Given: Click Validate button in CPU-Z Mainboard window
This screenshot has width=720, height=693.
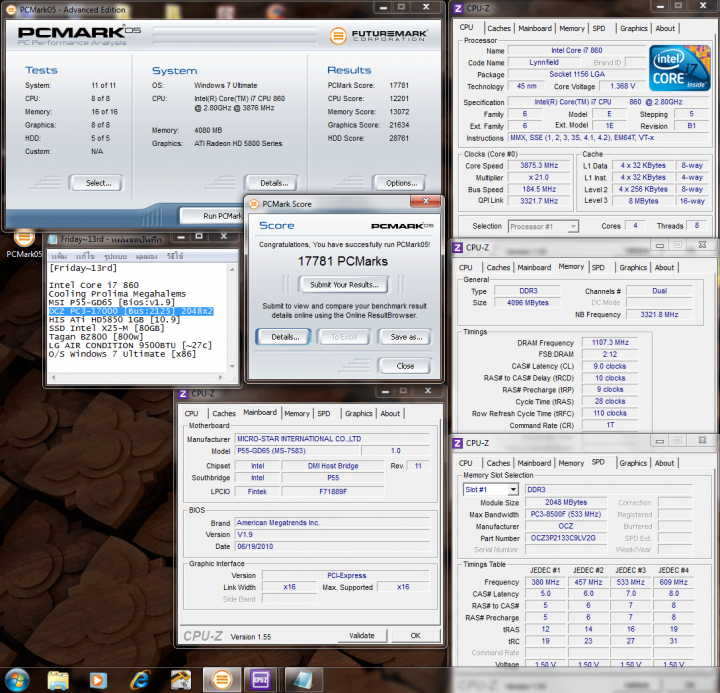Looking at the screenshot, I should [x=362, y=636].
